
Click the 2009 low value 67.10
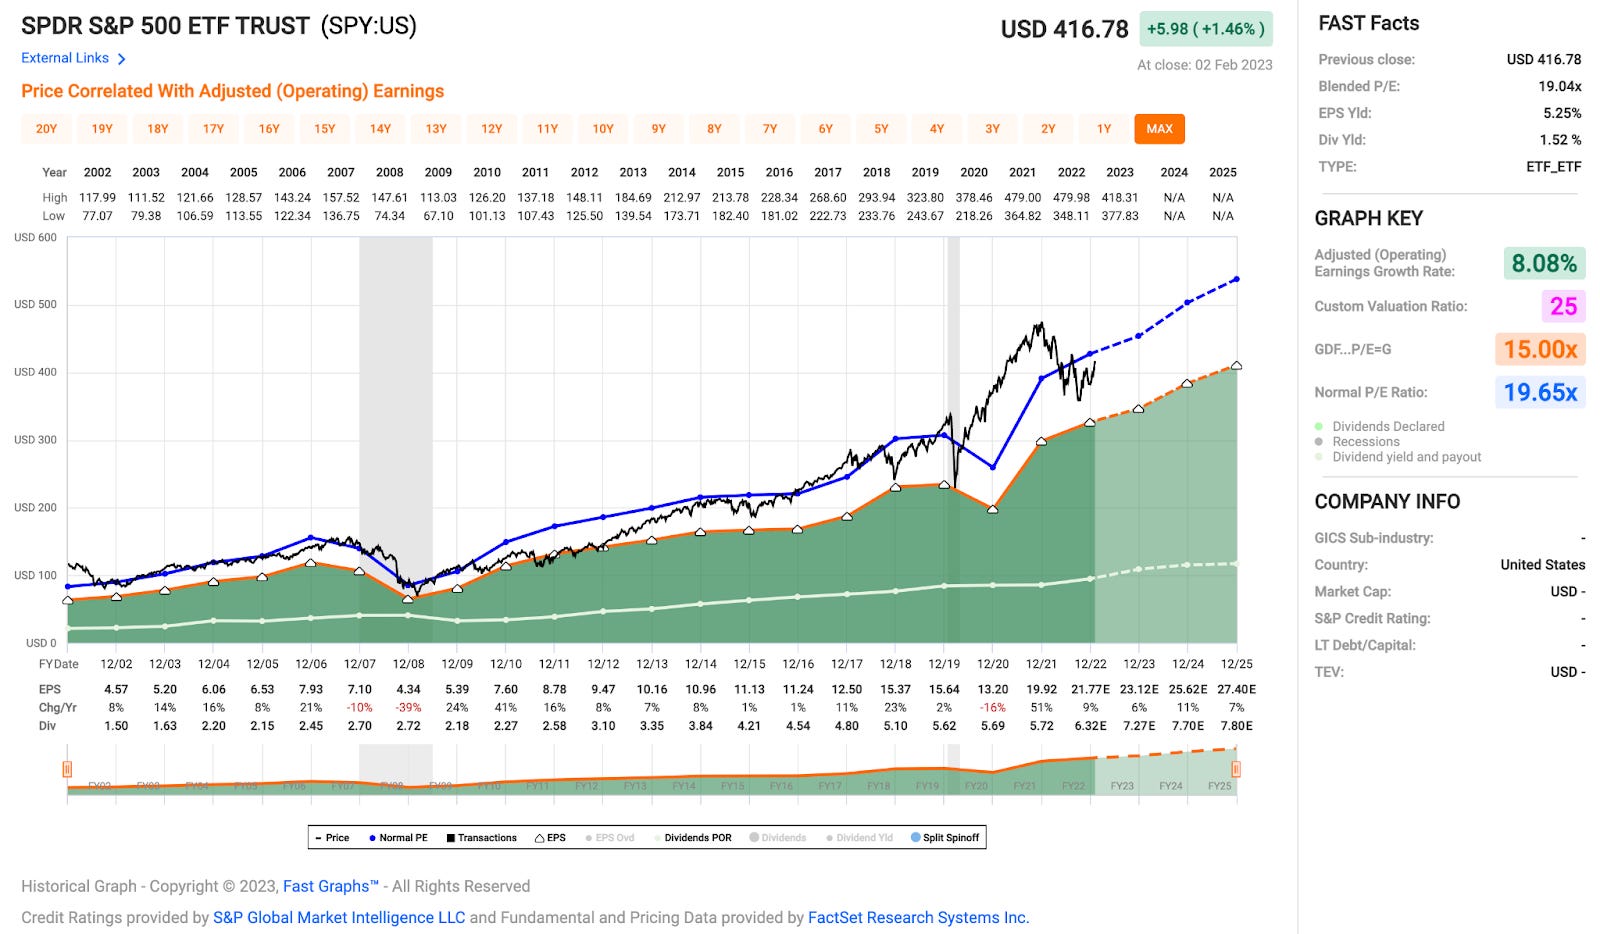(438, 216)
